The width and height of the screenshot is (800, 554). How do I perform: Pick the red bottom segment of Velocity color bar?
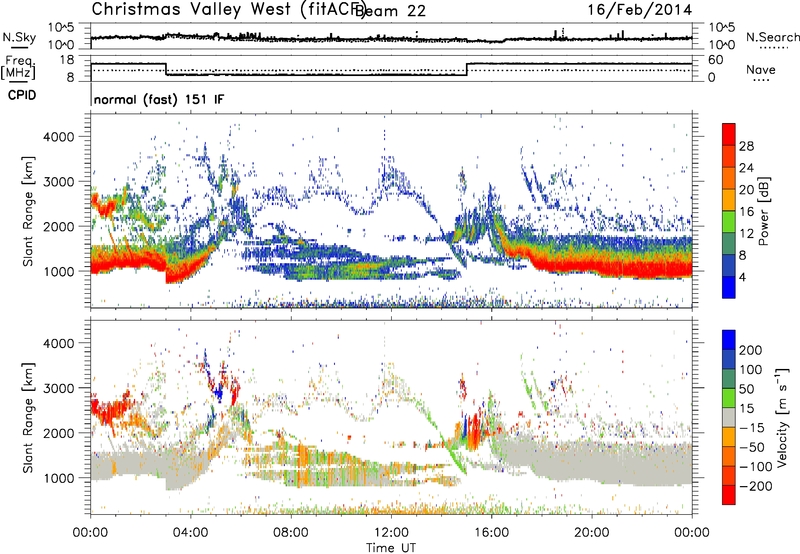[729, 495]
